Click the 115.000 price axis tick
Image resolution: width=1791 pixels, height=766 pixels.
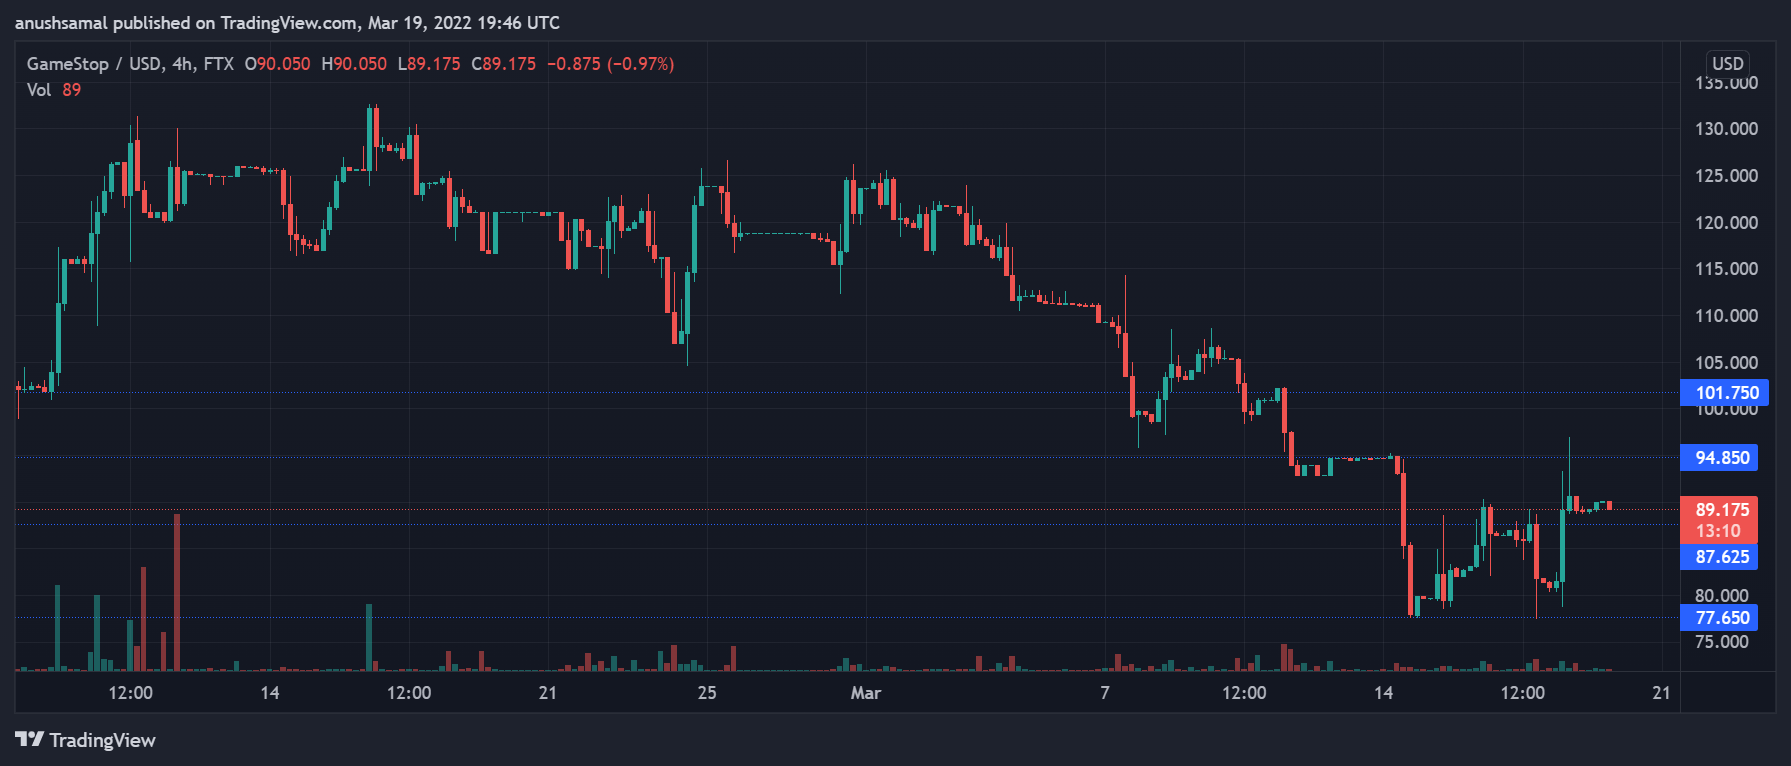[1725, 269]
